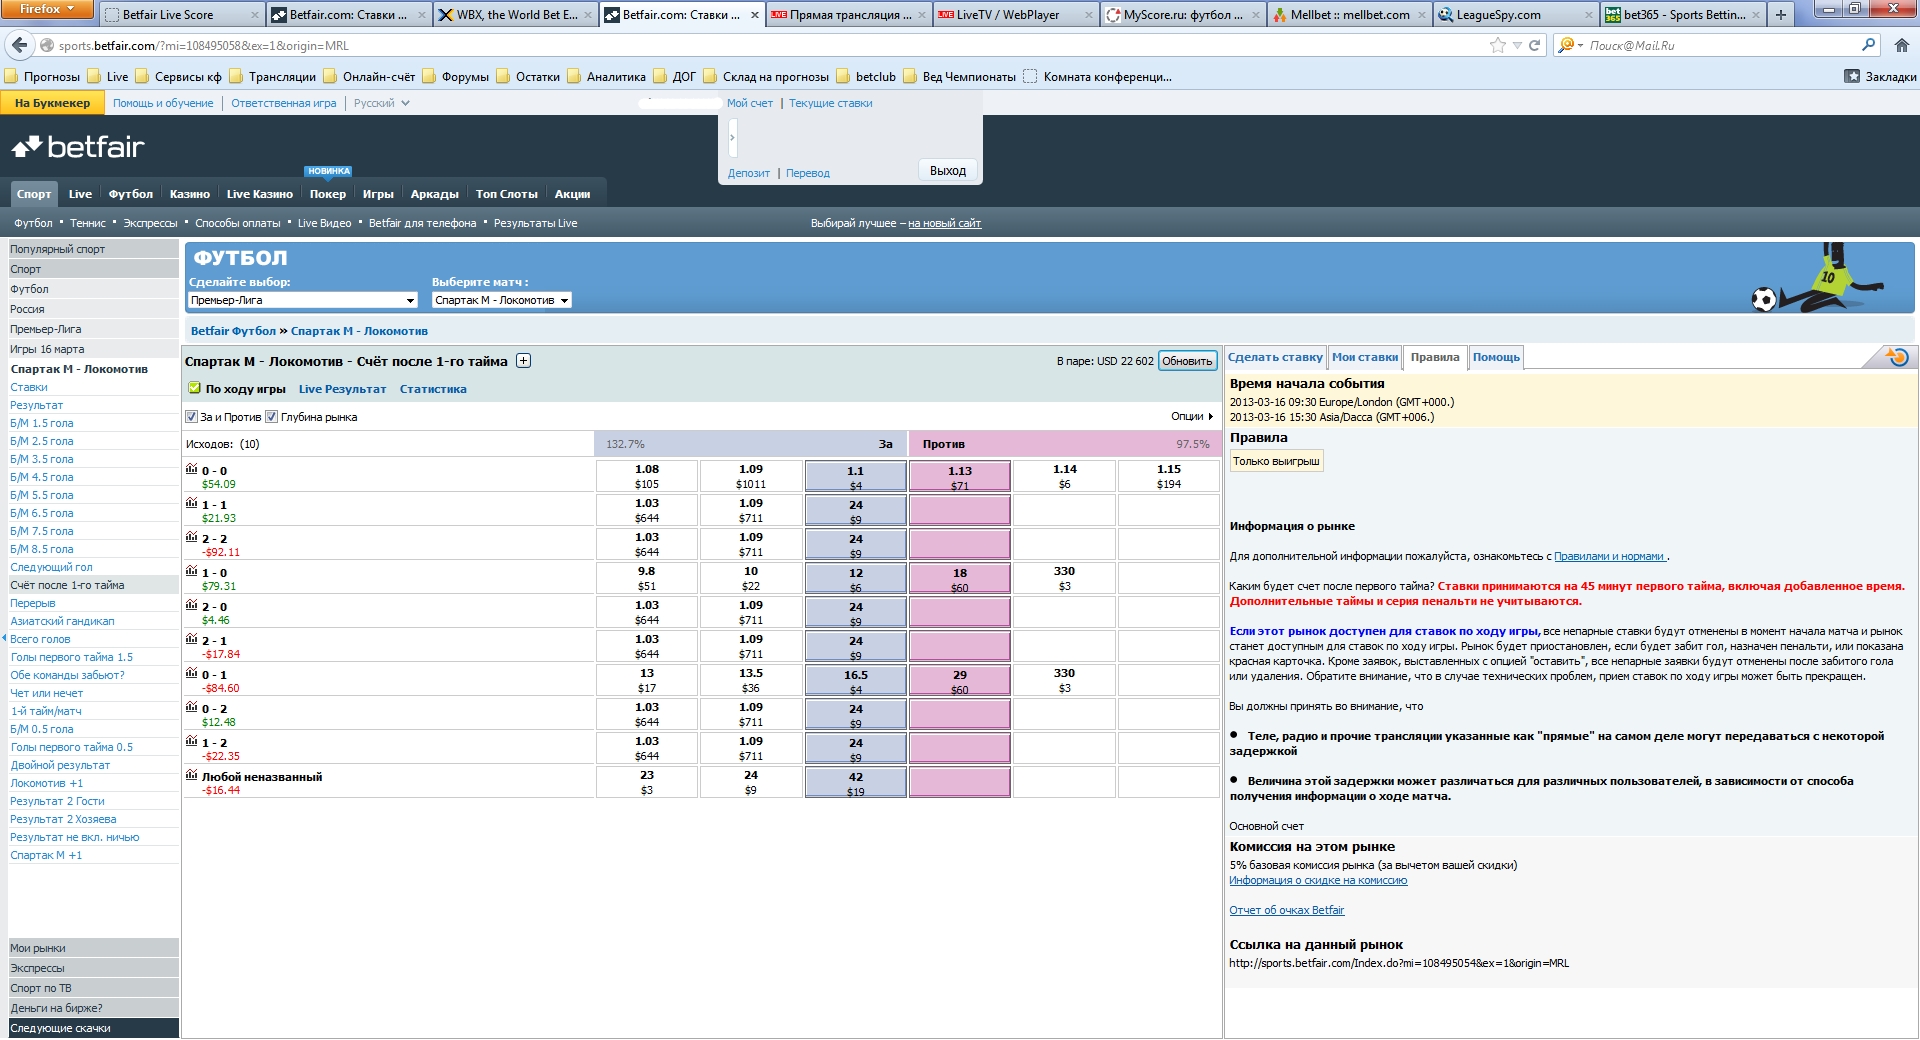Show the chart icon for 1 - 0 outcome
This screenshot has height=1040, width=1920.
pos(191,571)
